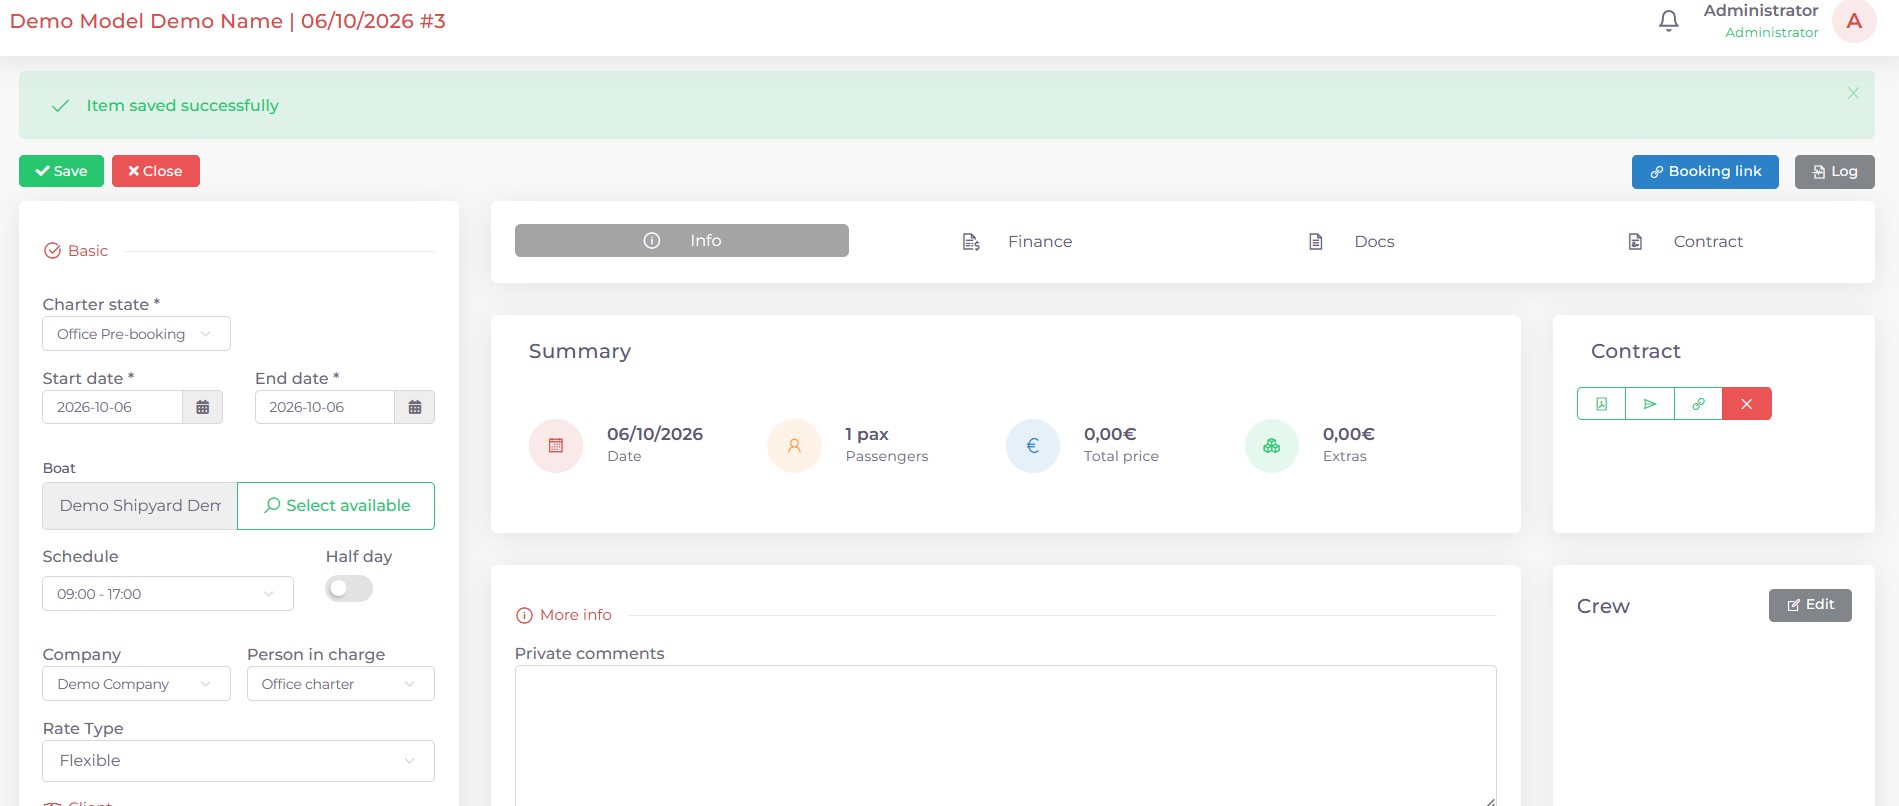Click the Start date input field
The width and height of the screenshot is (1899, 806).
(x=112, y=407)
